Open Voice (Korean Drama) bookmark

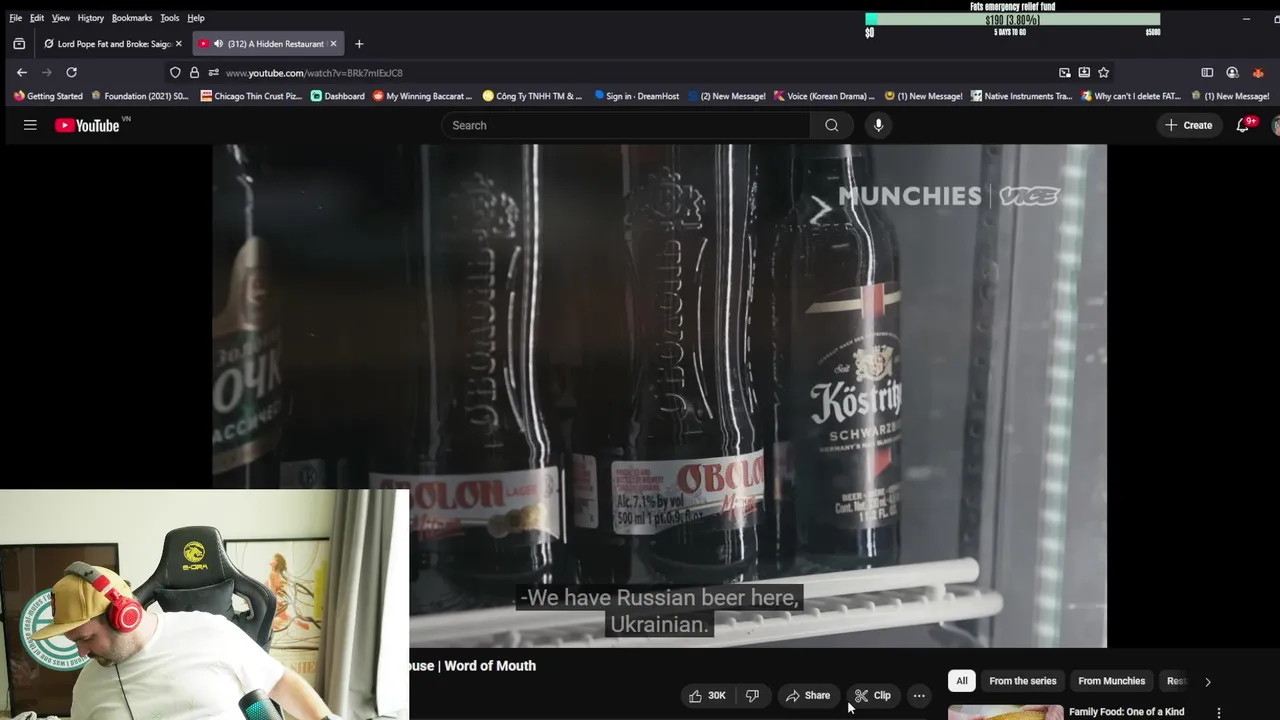click(x=825, y=96)
